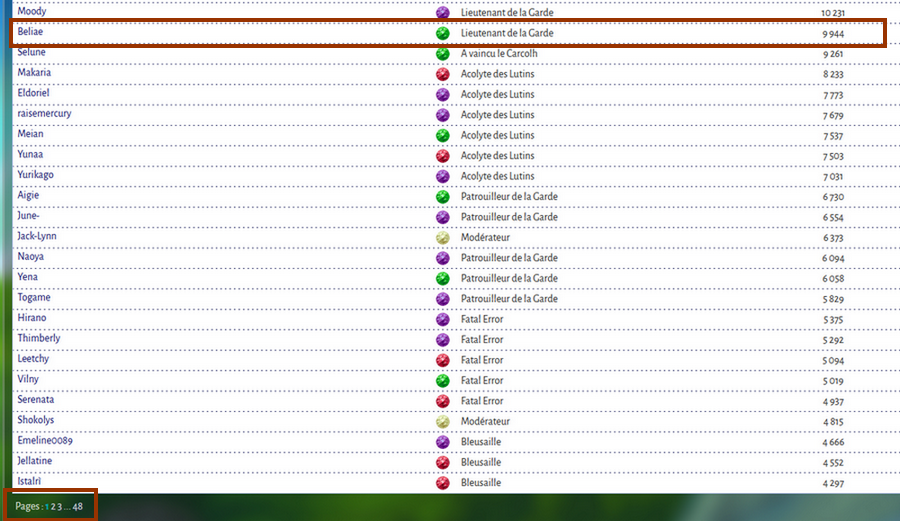
Task: Go to page 2 of rankings
Action: tap(53, 507)
